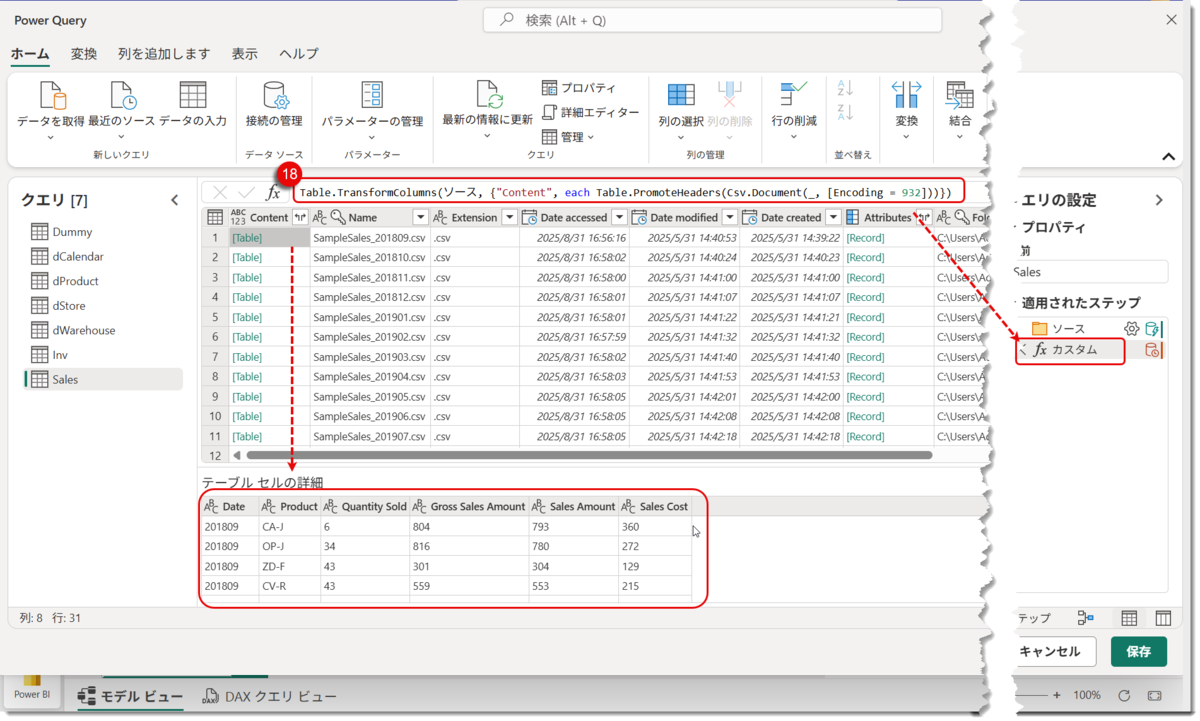Expand the Manage (管理) dropdown
Screen dimensions: 1200x721
point(568,137)
